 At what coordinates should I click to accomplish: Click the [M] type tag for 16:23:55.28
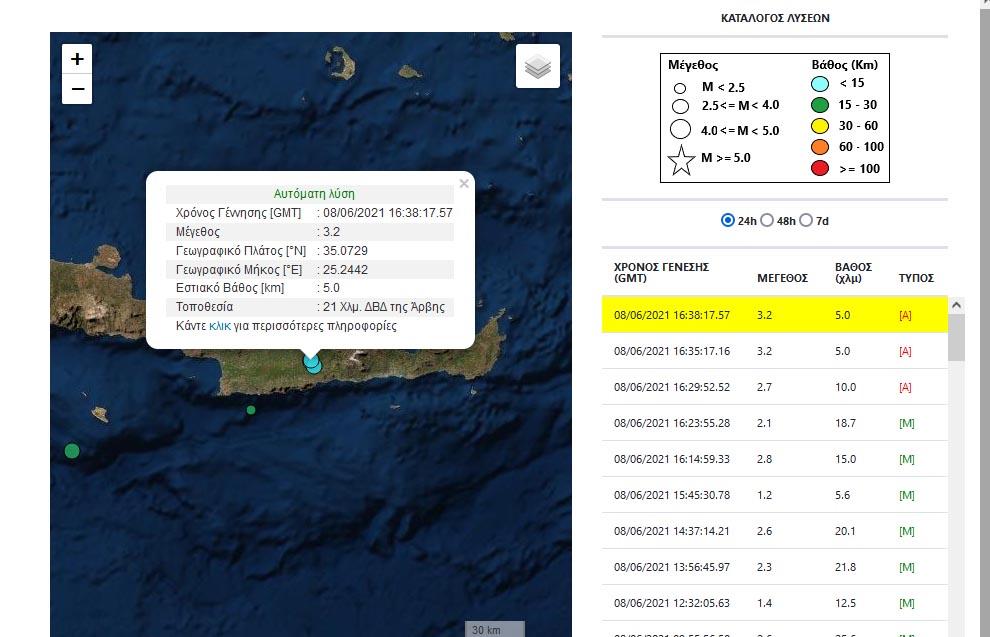click(x=907, y=423)
